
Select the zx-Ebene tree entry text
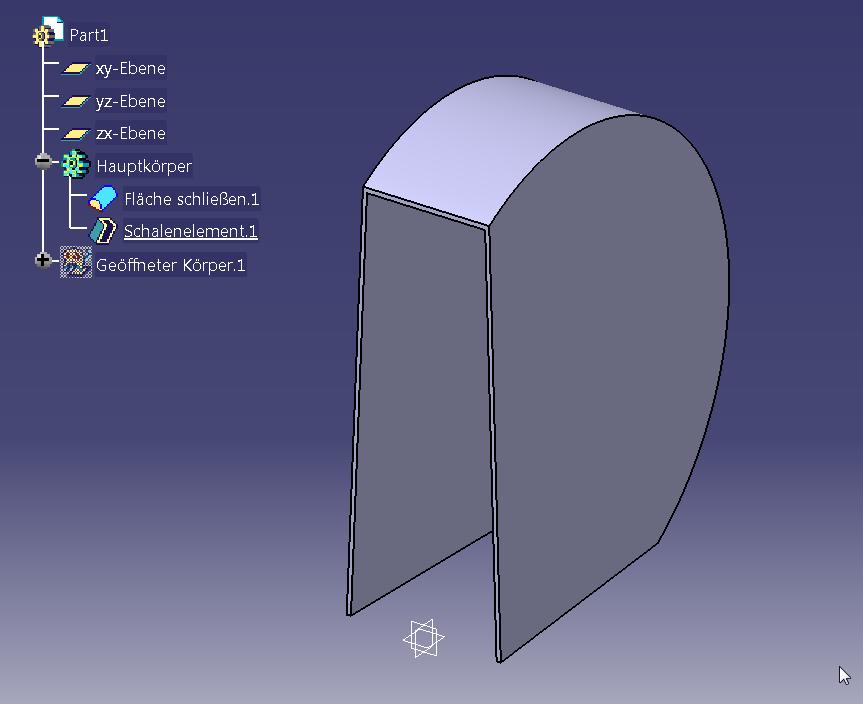pyautogui.click(x=130, y=133)
